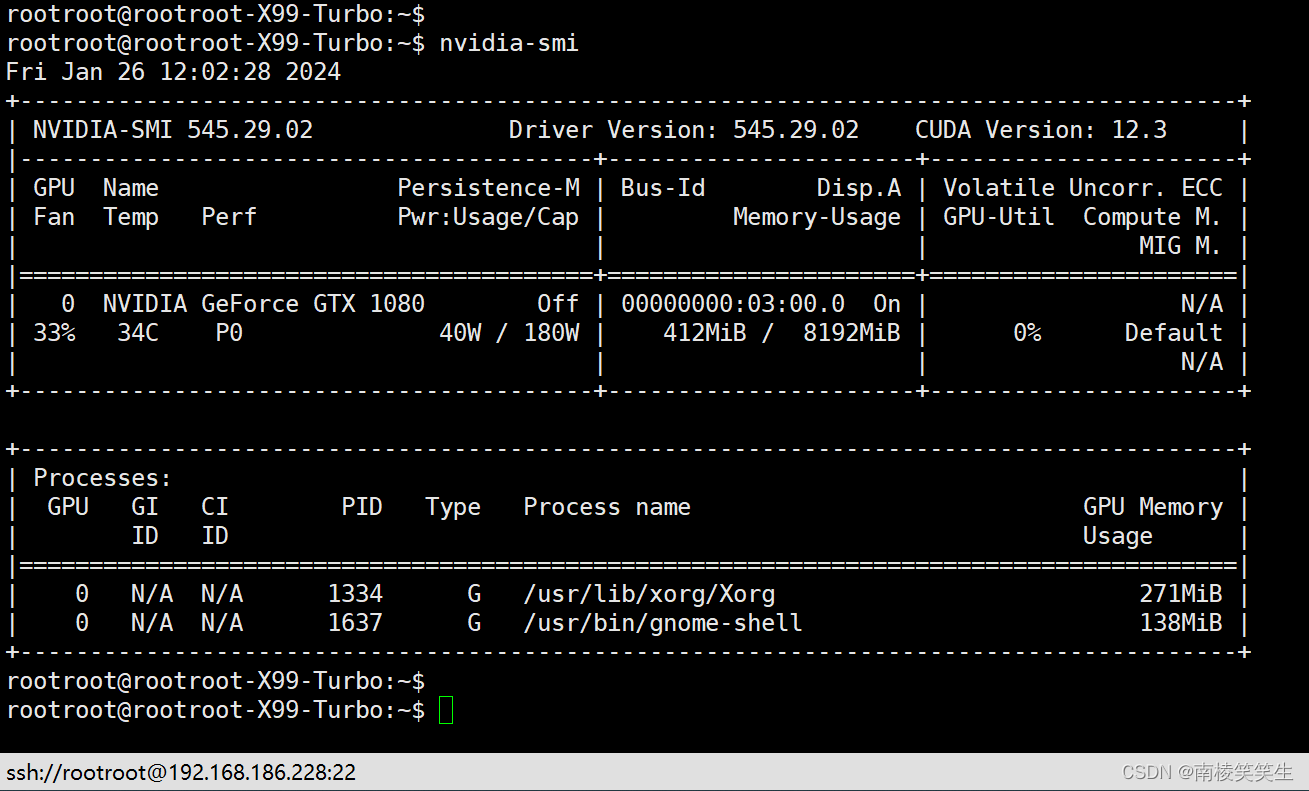Select the PID column header
This screenshot has height=791, width=1309.
(362, 507)
